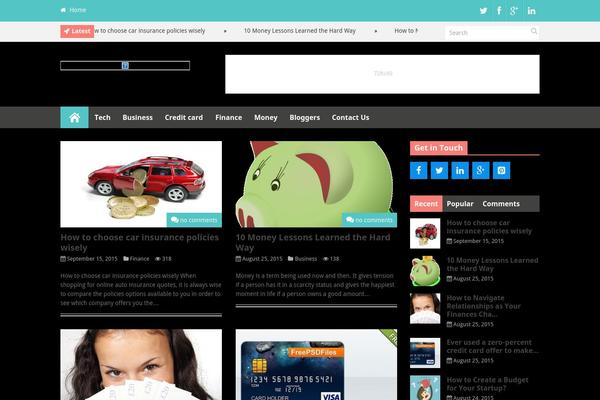600x400 pixels.
Task: Open the red car with coins post image
Action: [141, 184]
